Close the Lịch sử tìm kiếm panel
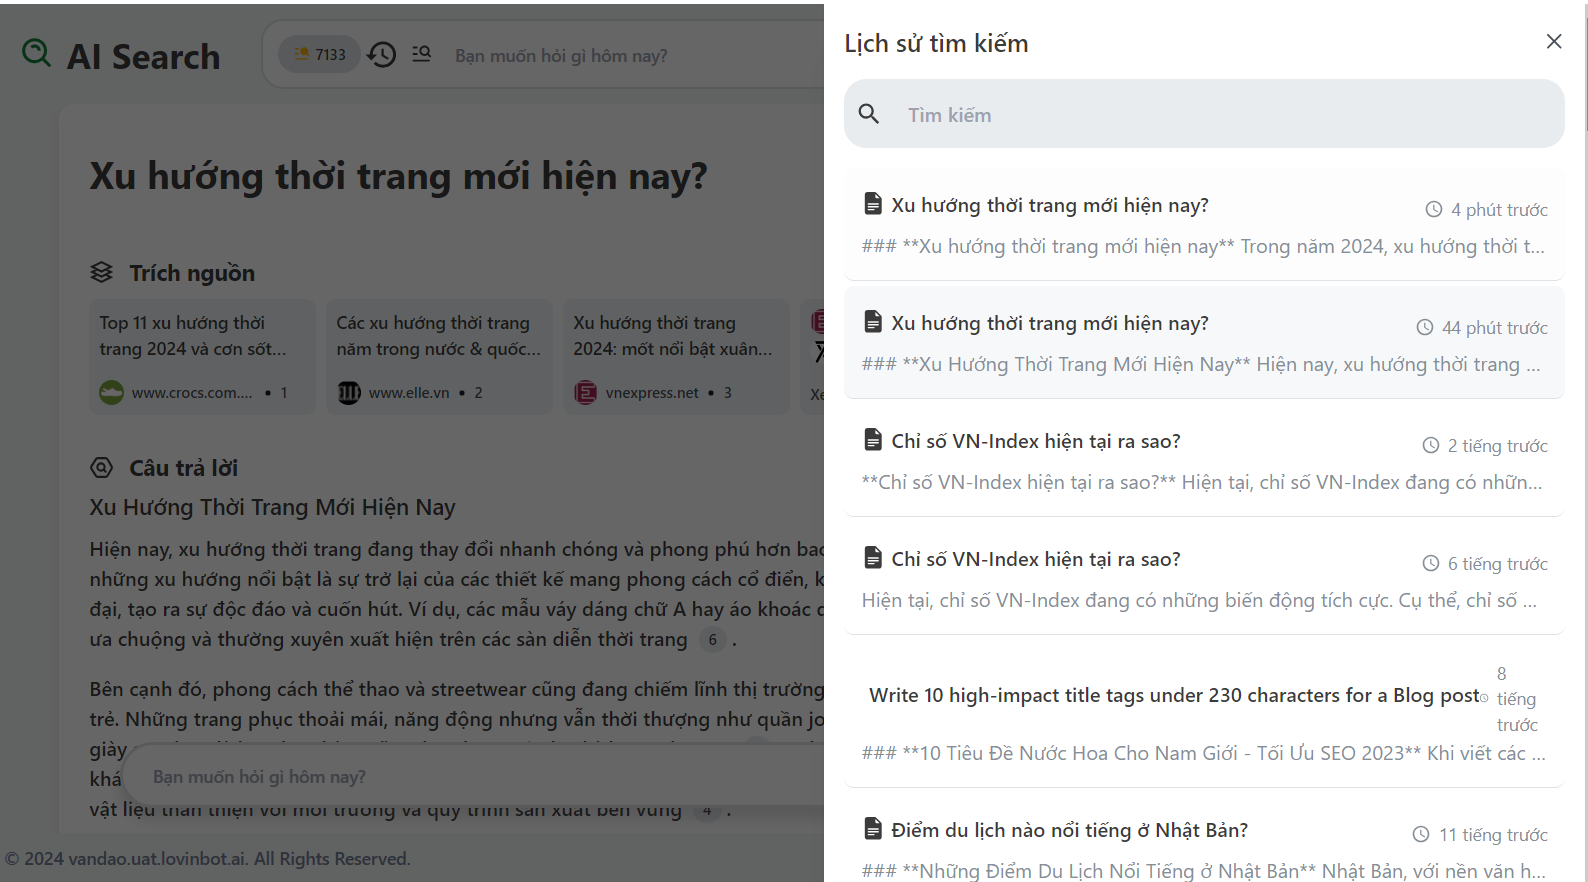This screenshot has height=882, width=1588. click(1553, 42)
